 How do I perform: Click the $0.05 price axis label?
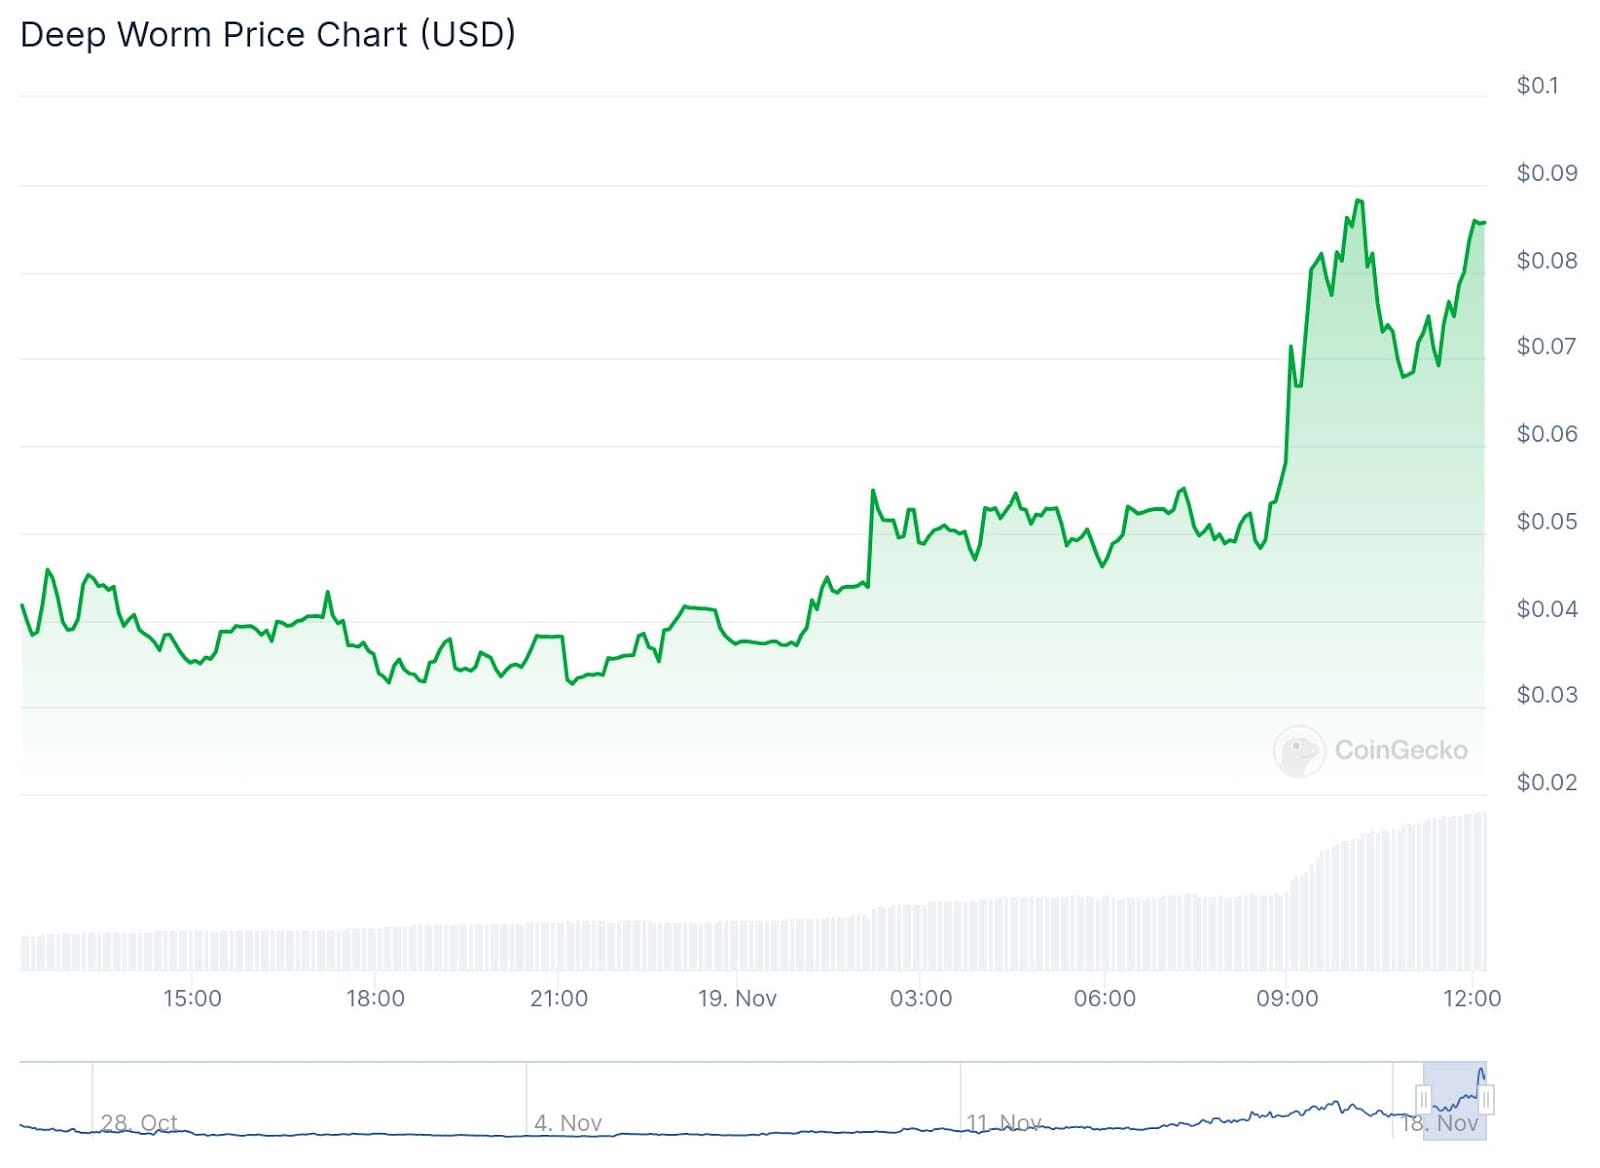(x=1546, y=522)
